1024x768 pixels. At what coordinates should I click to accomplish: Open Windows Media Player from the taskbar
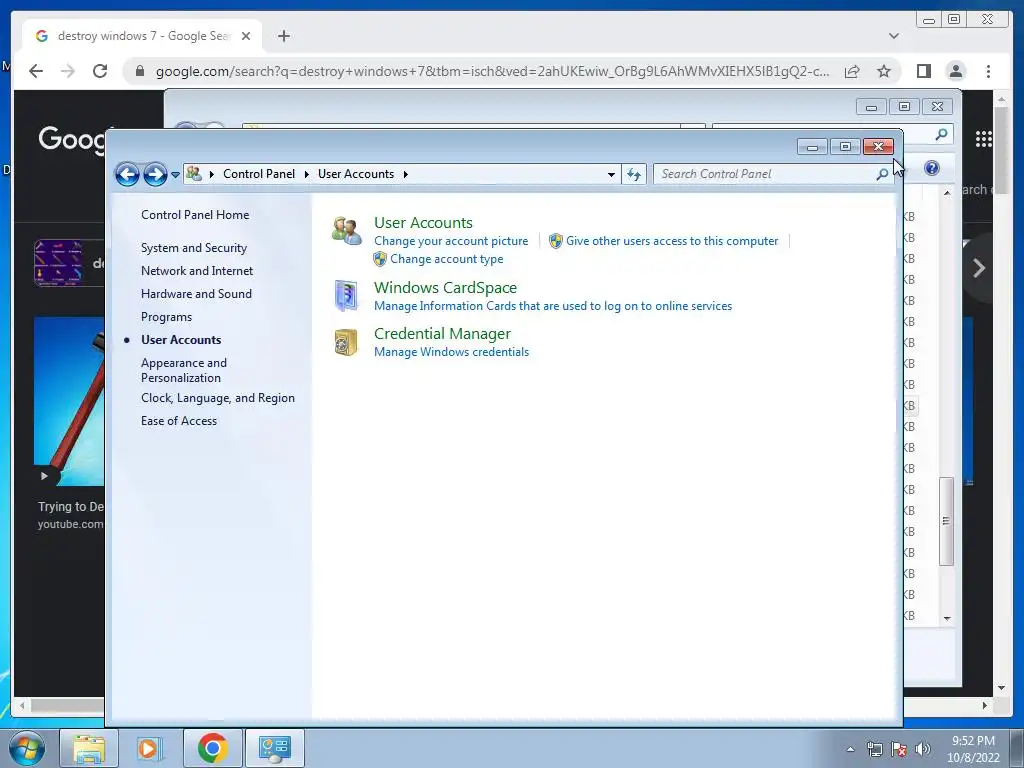tap(149, 748)
